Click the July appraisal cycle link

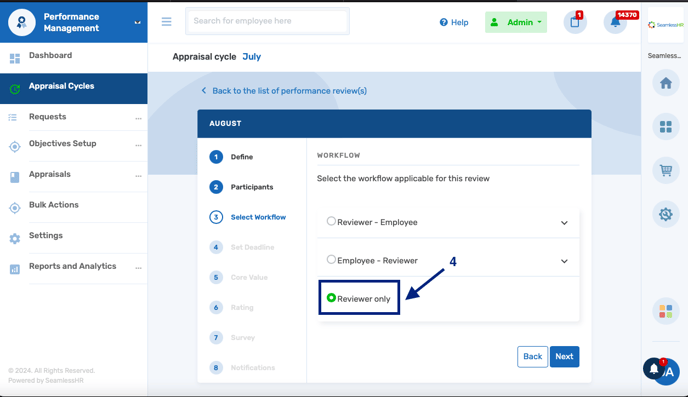coord(251,57)
